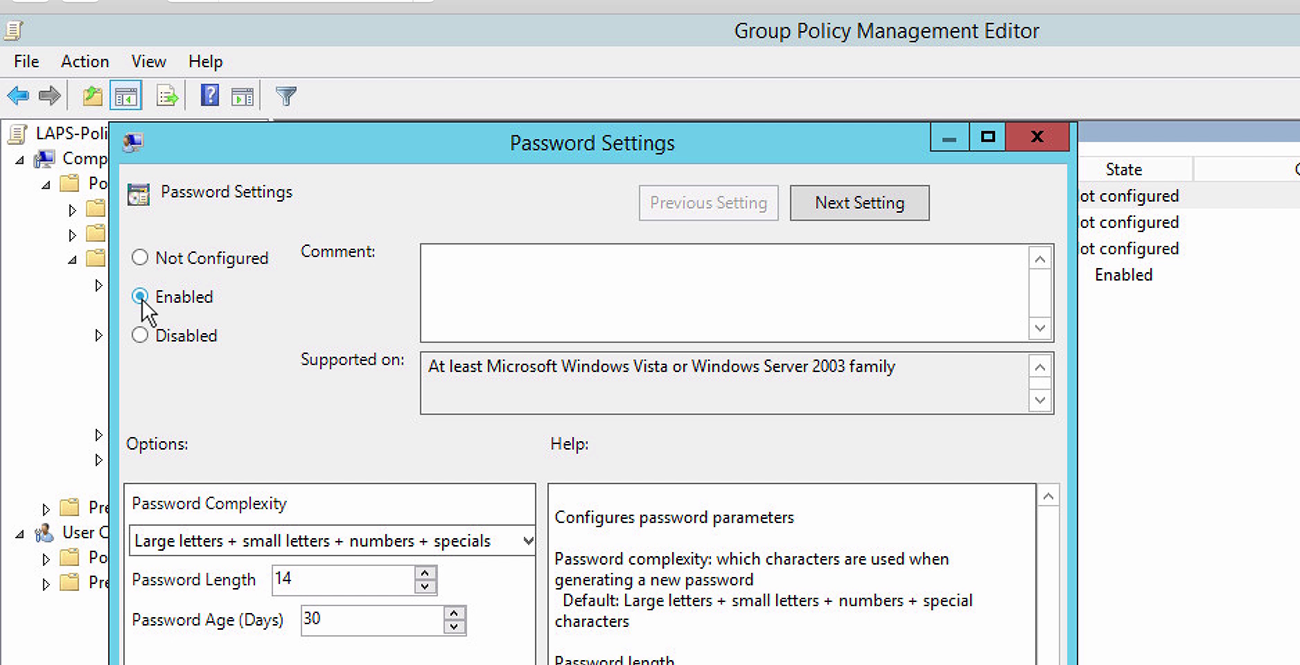Select the Not Configured radio button

(x=140, y=257)
